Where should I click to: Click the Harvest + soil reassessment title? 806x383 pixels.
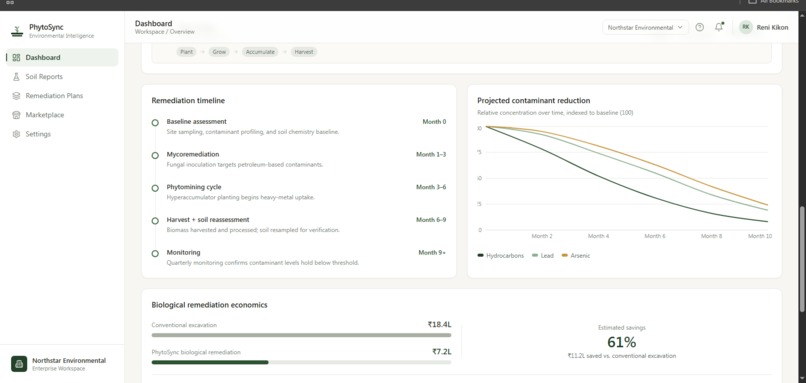(208, 220)
